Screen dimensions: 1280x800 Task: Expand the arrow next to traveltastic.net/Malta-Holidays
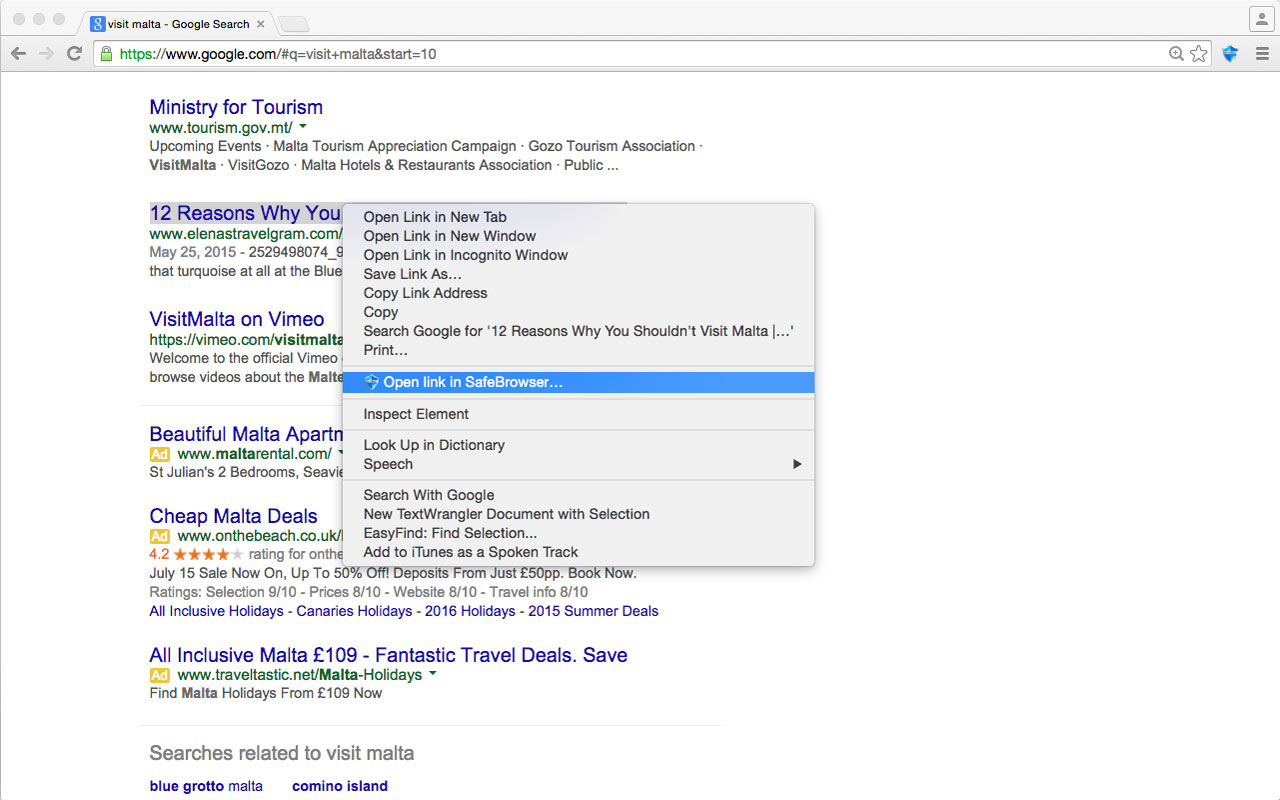433,674
